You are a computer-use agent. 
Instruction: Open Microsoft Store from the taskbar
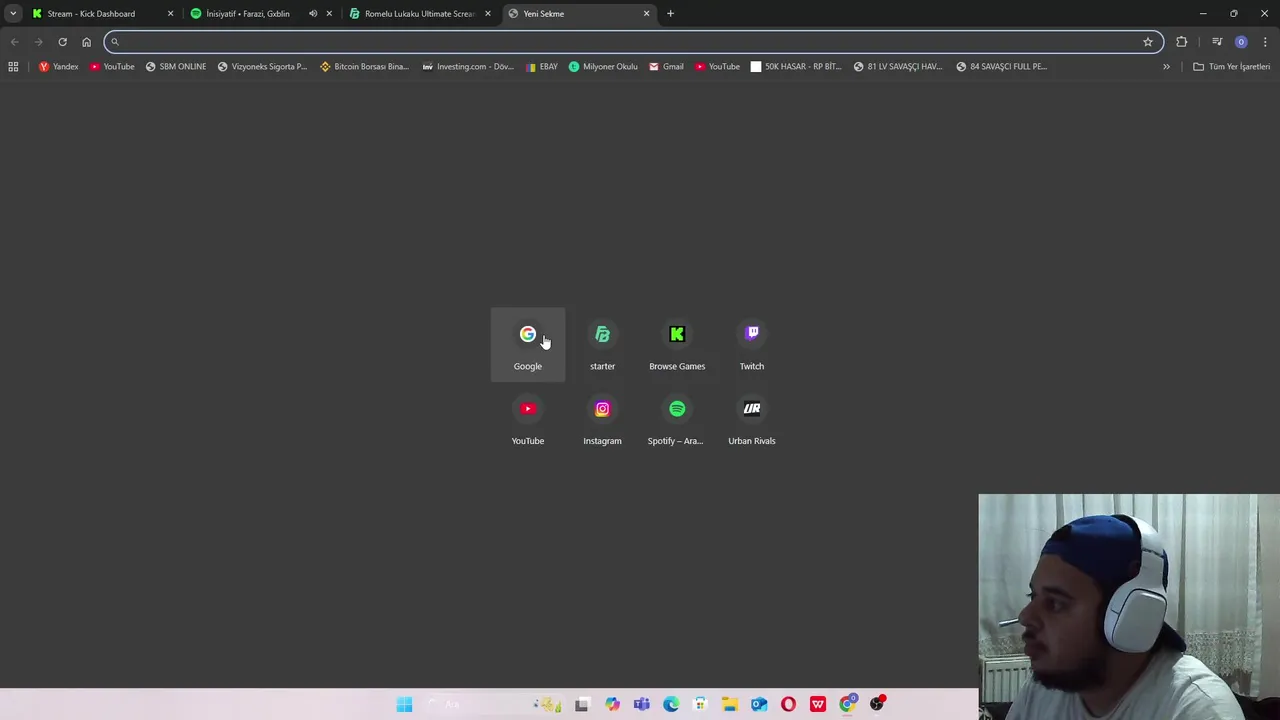(700, 704)
